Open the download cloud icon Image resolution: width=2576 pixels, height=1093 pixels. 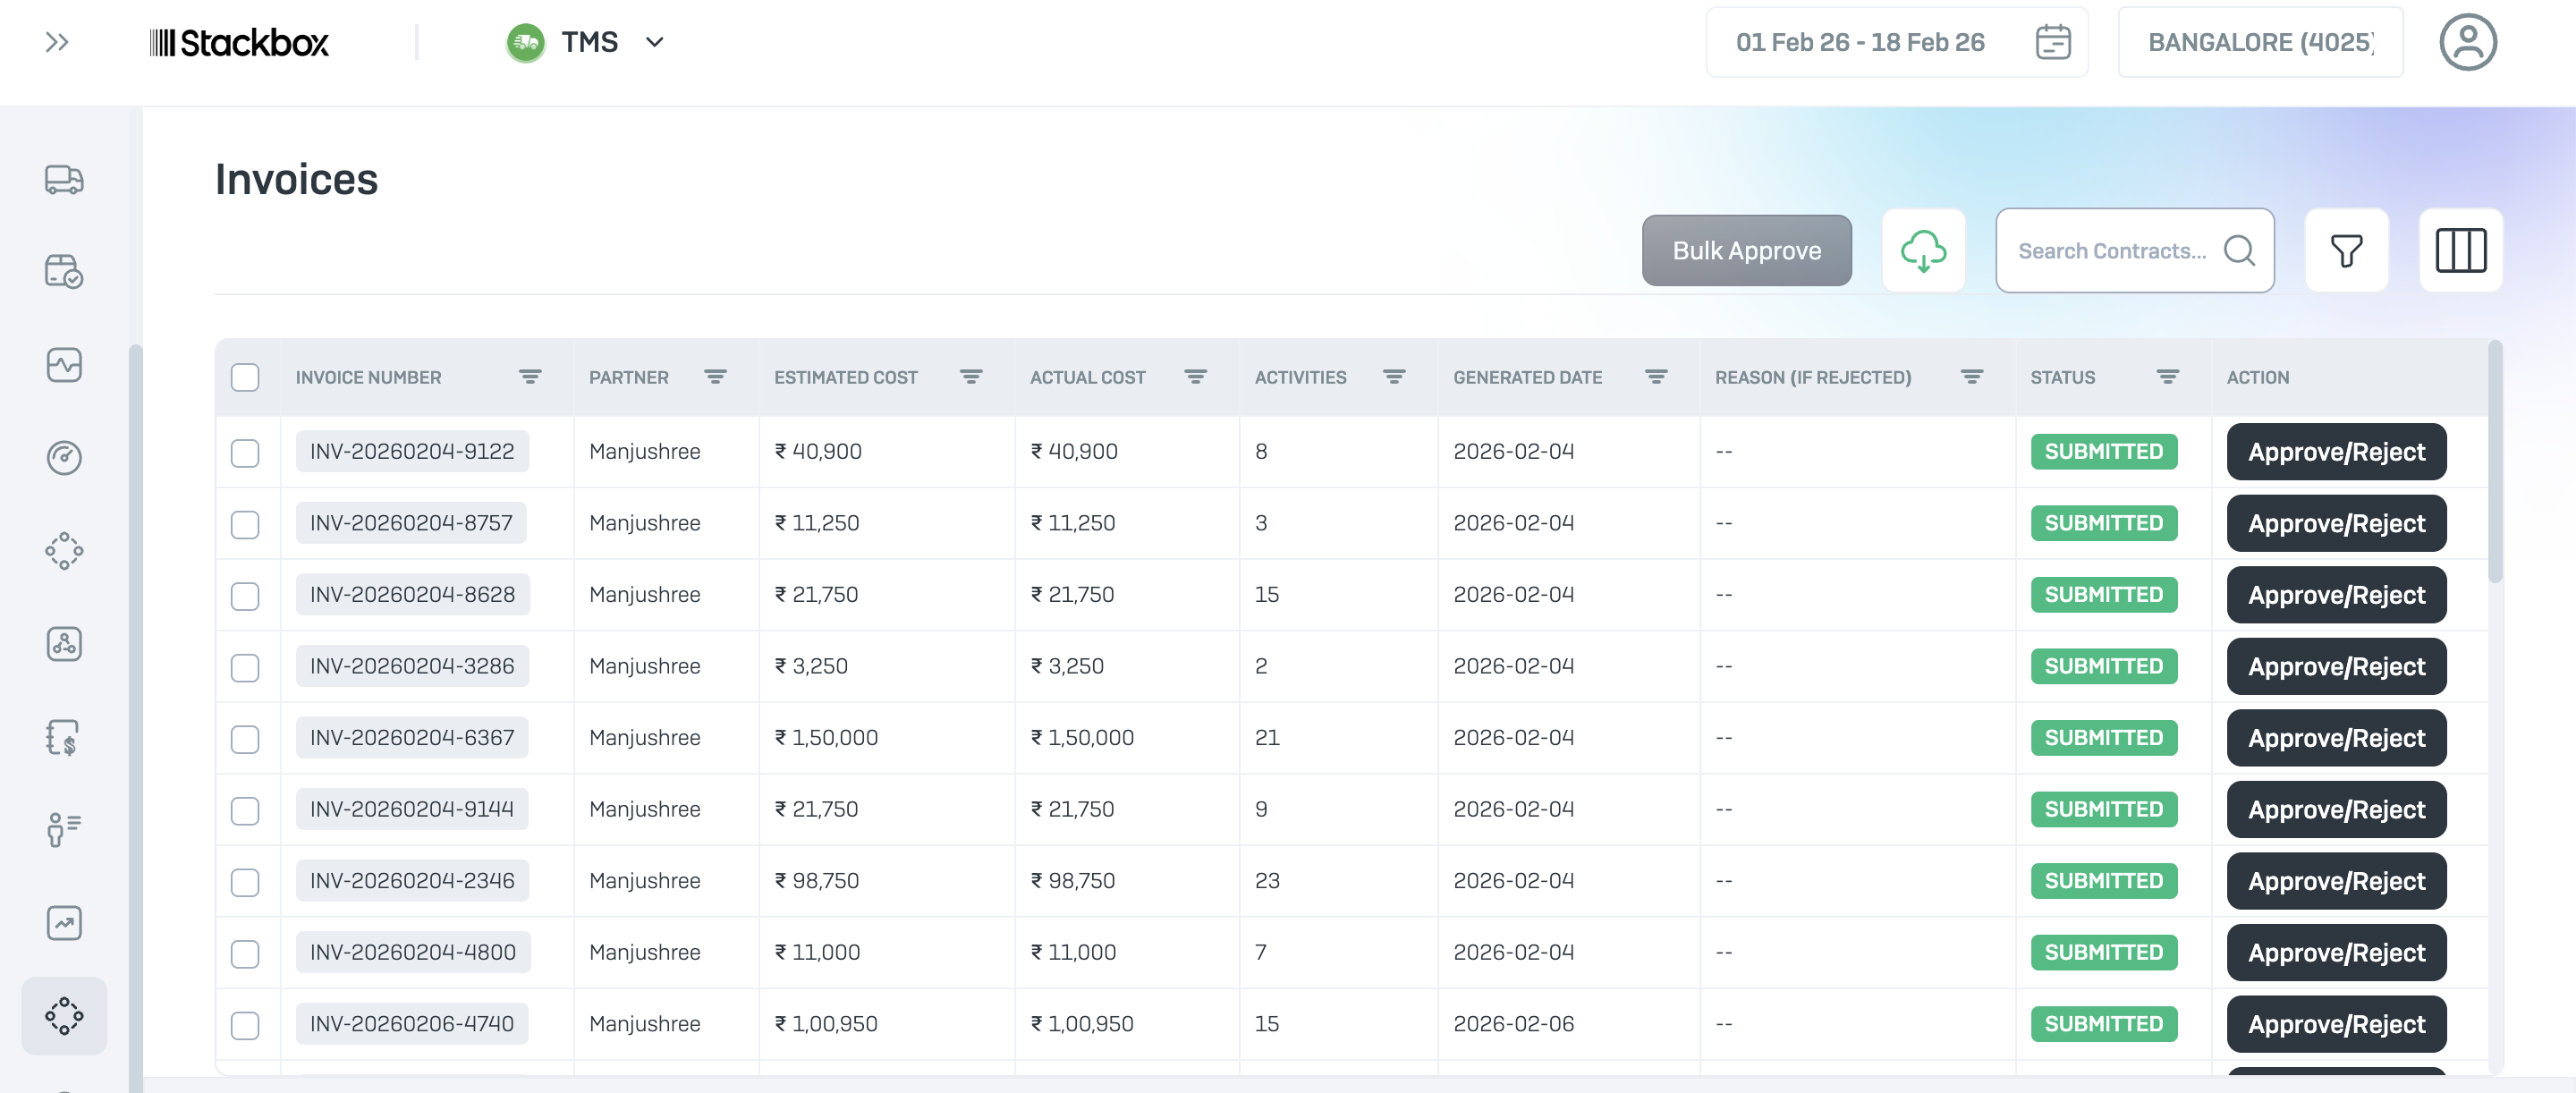(1922, 251)
